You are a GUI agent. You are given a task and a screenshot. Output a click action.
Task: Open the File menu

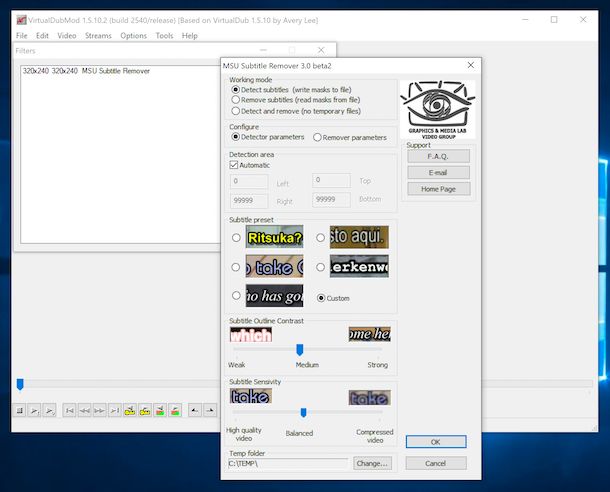tap(22, 36)
